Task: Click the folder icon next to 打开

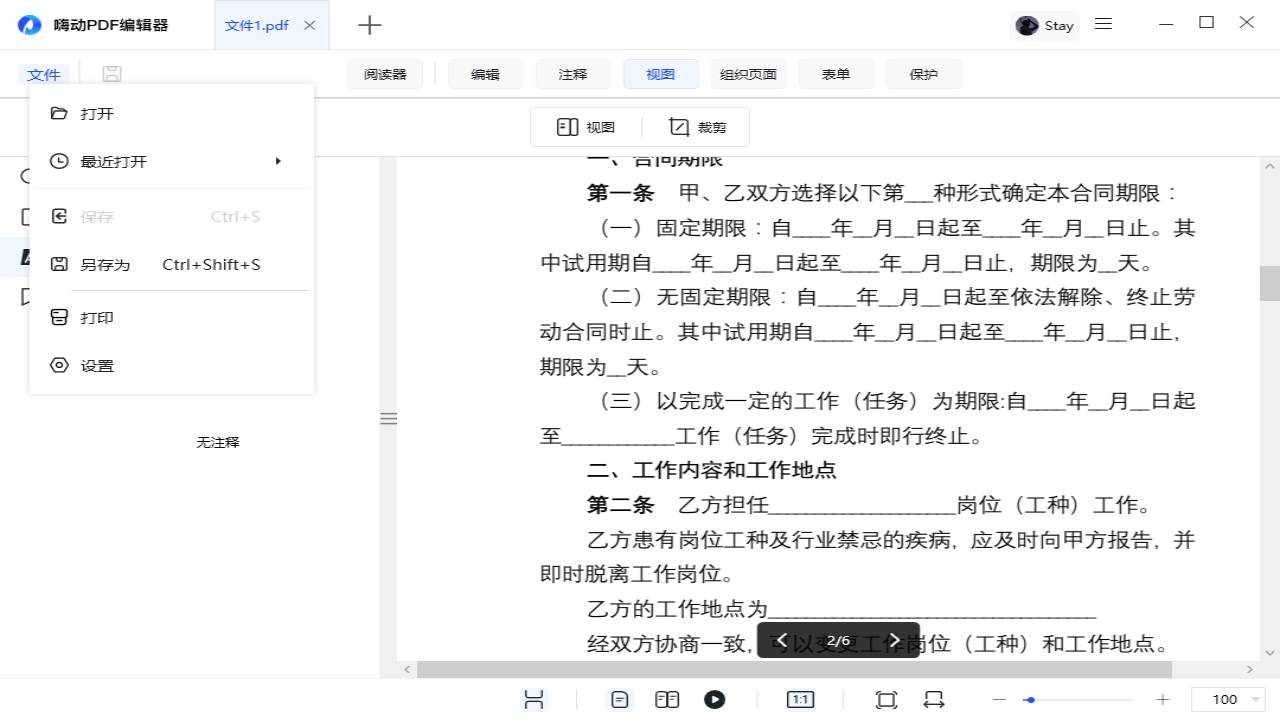Action: (x=59, y=113)
